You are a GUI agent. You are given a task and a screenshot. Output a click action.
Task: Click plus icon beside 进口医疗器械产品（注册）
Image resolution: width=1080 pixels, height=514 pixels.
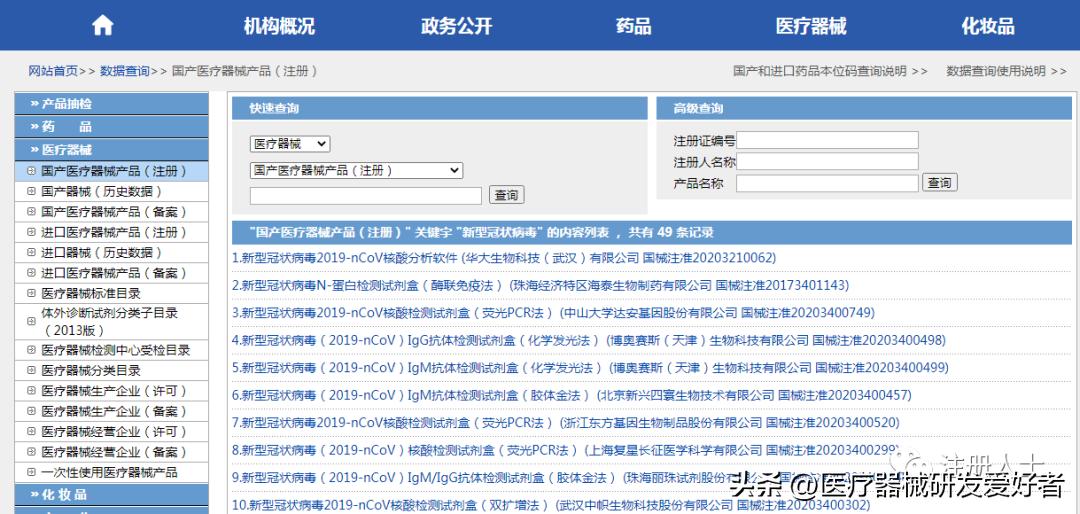pyautogui.click(x=31, y=232)
